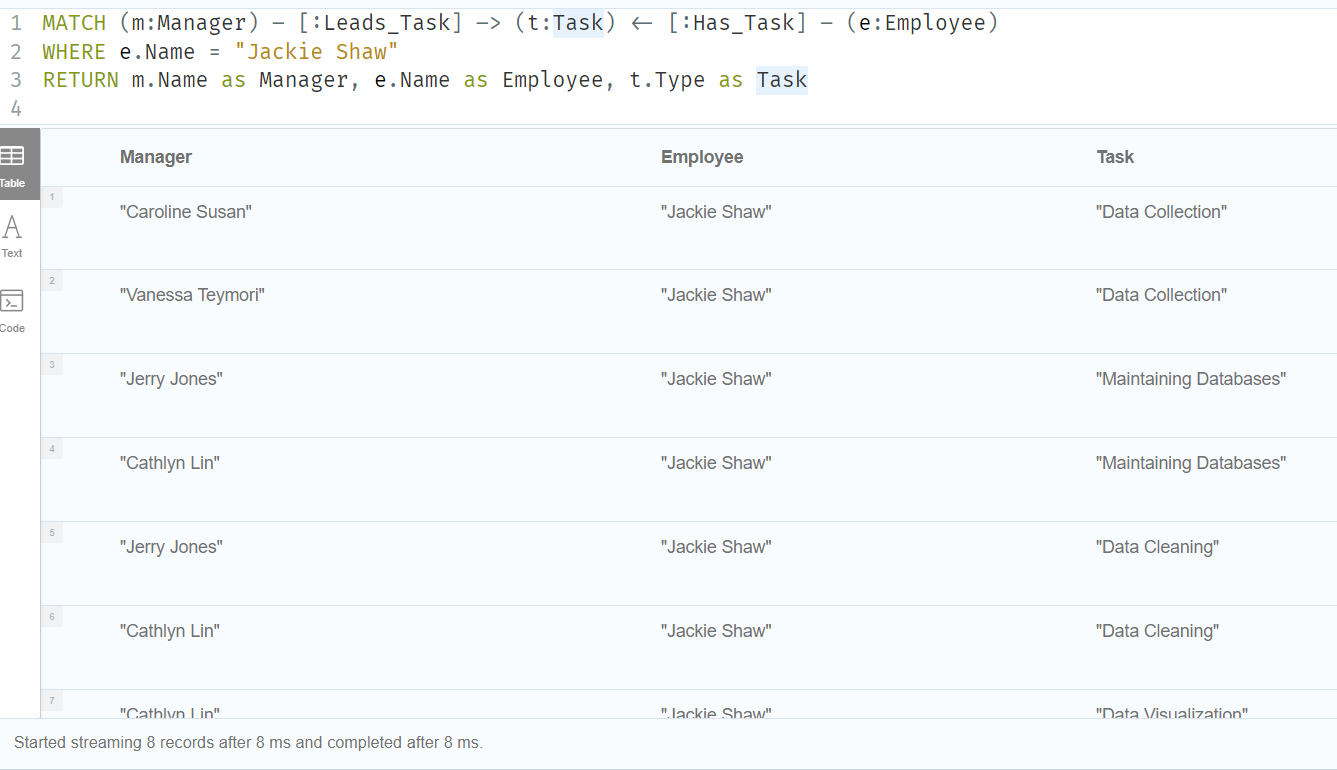Image resolution: width=1337 pixels, height=770 pixels.
Task: Click the "Data Cleaning" cell in row 5
Action: point(1157,546)
